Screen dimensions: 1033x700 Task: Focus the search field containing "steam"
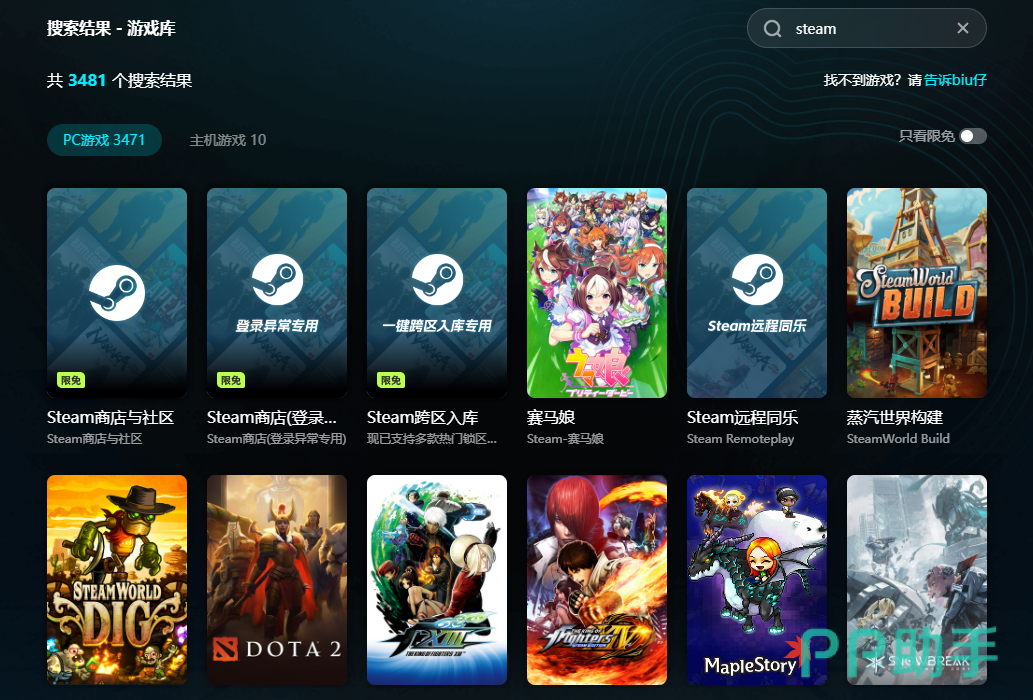click(866, 28)
